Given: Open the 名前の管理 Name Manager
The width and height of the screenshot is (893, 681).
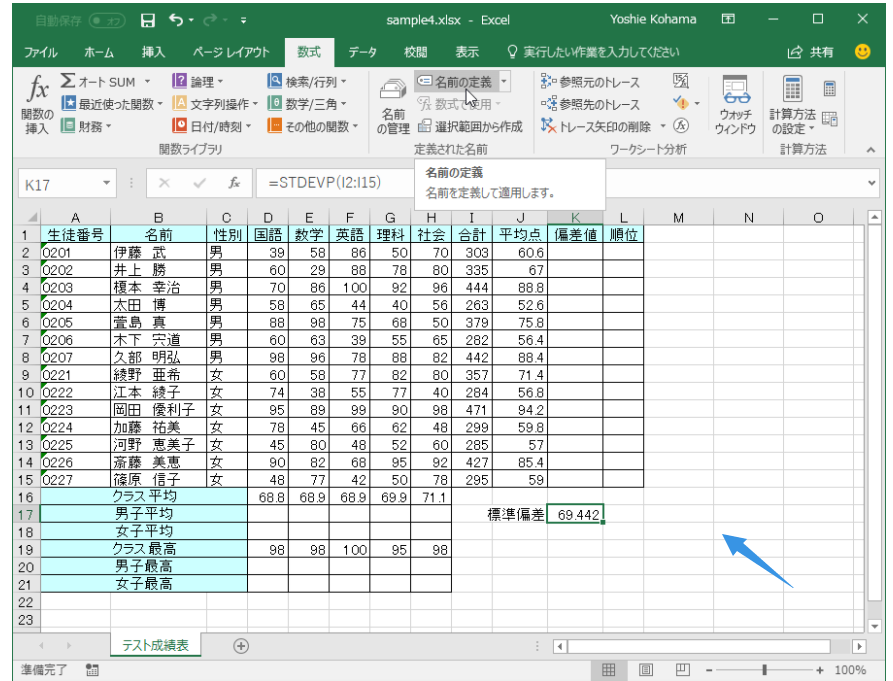Looking at the screenshot, I should click(393, 106).
